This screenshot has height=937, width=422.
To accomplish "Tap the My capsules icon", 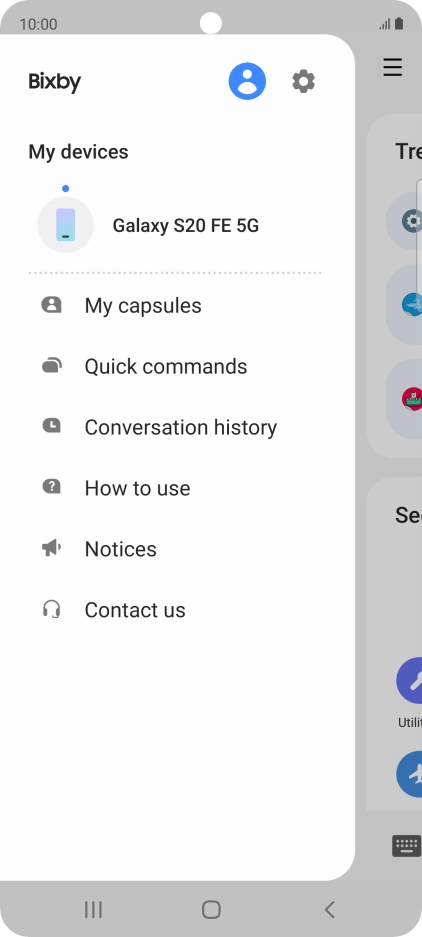I will click(51, 305).
